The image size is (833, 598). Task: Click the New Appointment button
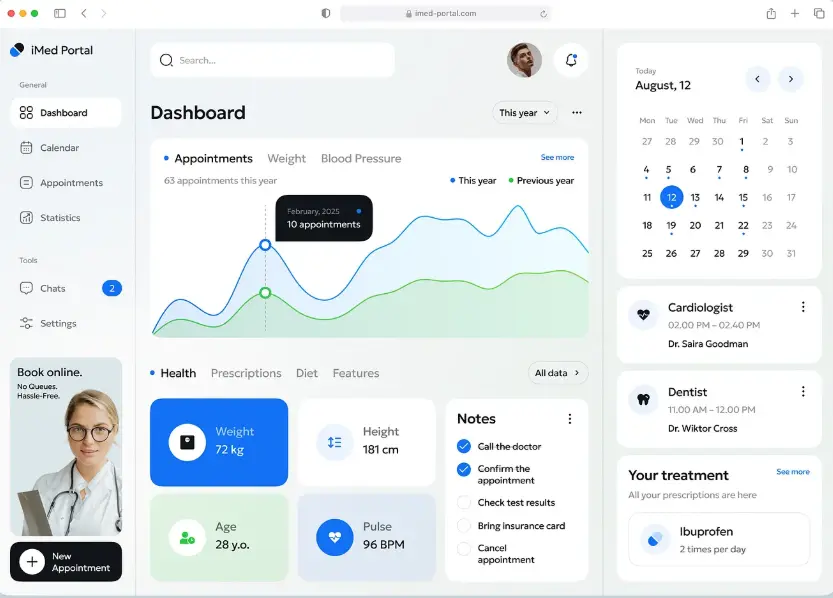tap(64, 561)
